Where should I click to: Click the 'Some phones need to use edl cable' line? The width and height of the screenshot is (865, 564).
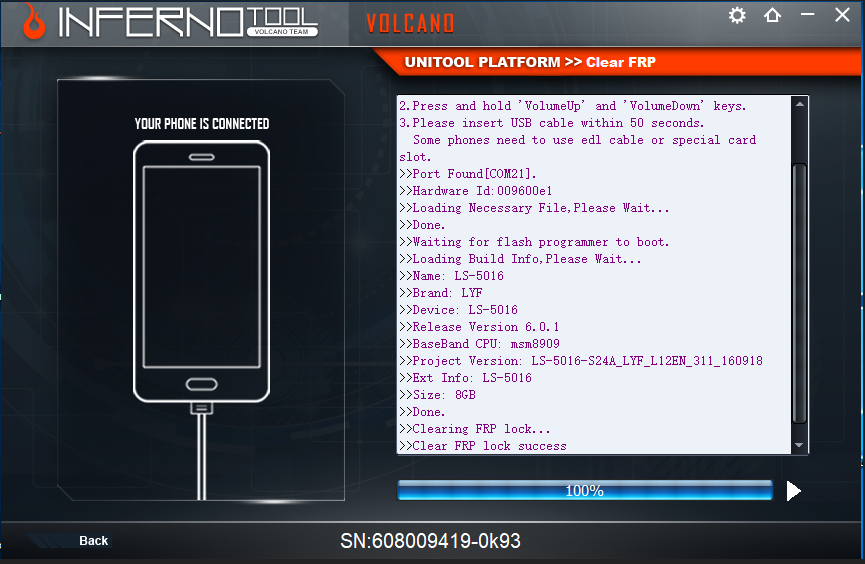click(578, 148)
